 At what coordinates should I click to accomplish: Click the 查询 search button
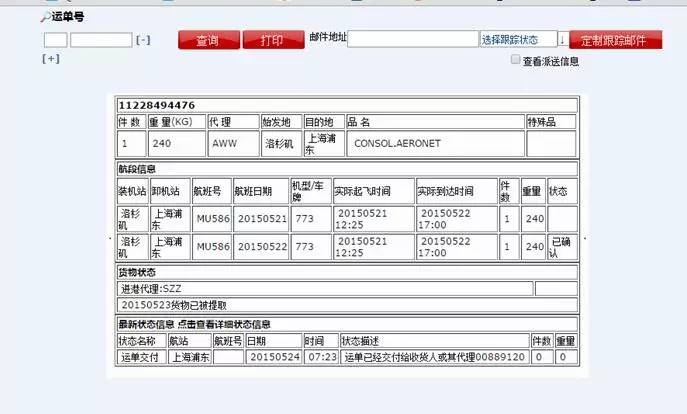[209, 40]
